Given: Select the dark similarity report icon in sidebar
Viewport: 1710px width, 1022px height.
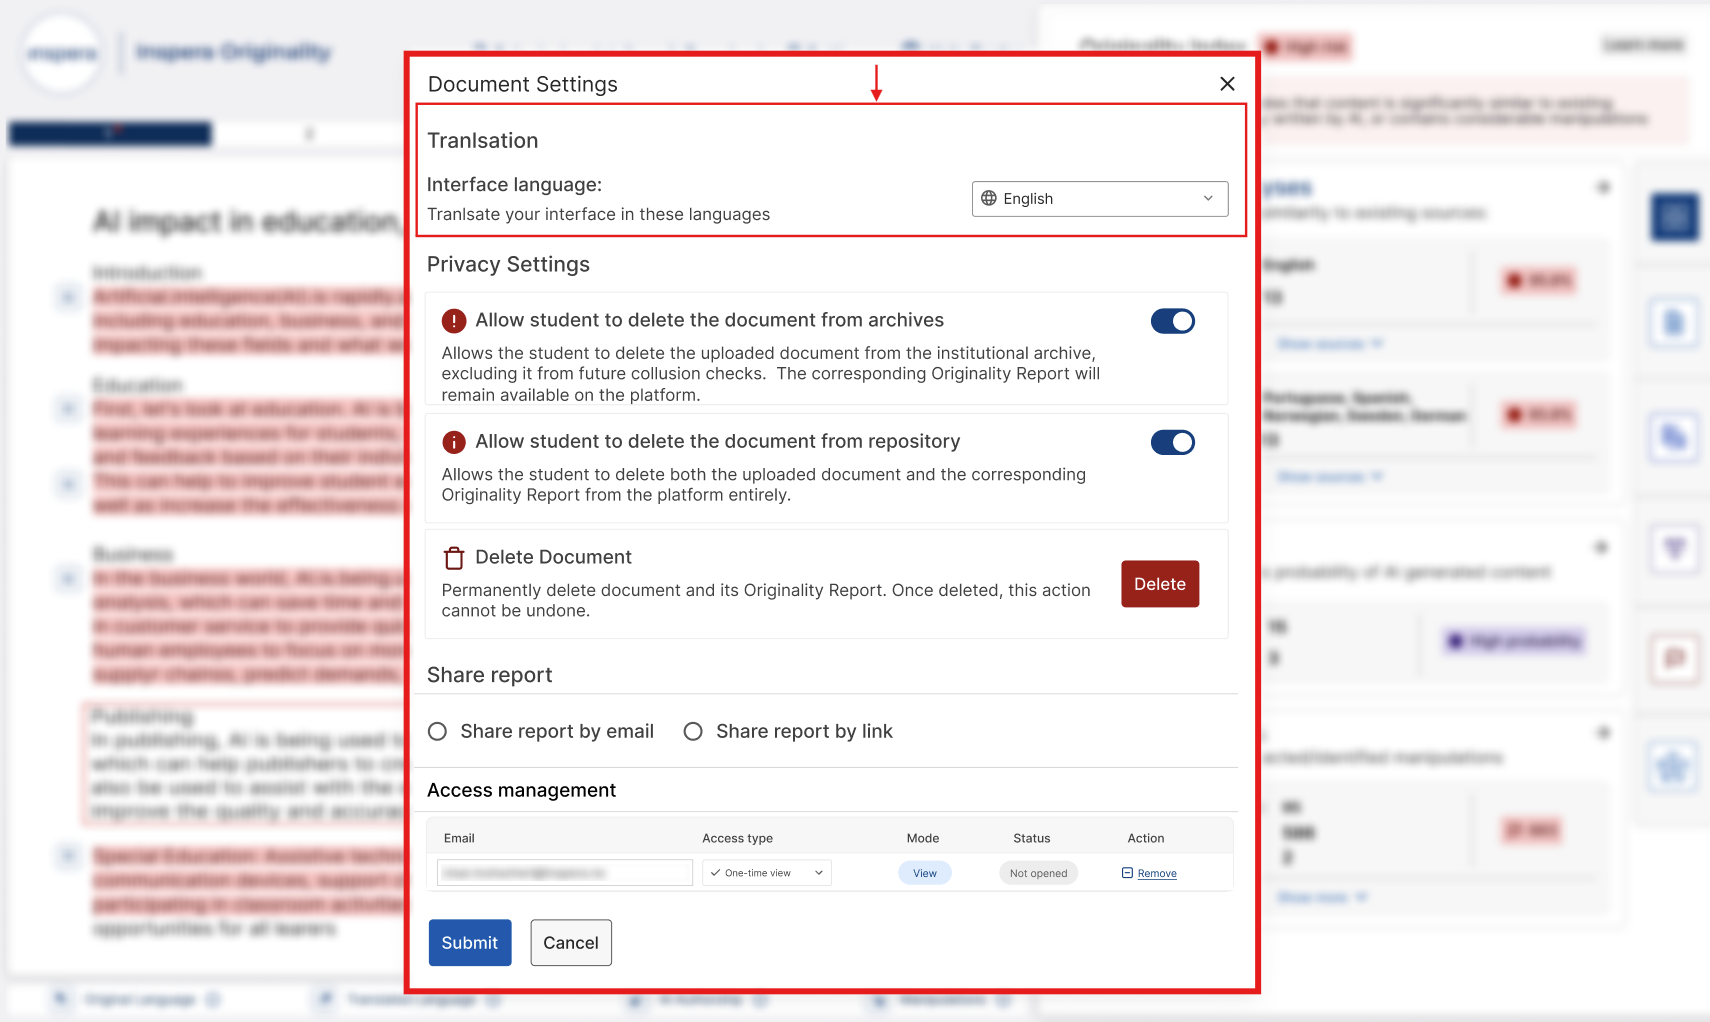Looking at the screenshot, I should pyautogui.click(x=1674, y=217).
